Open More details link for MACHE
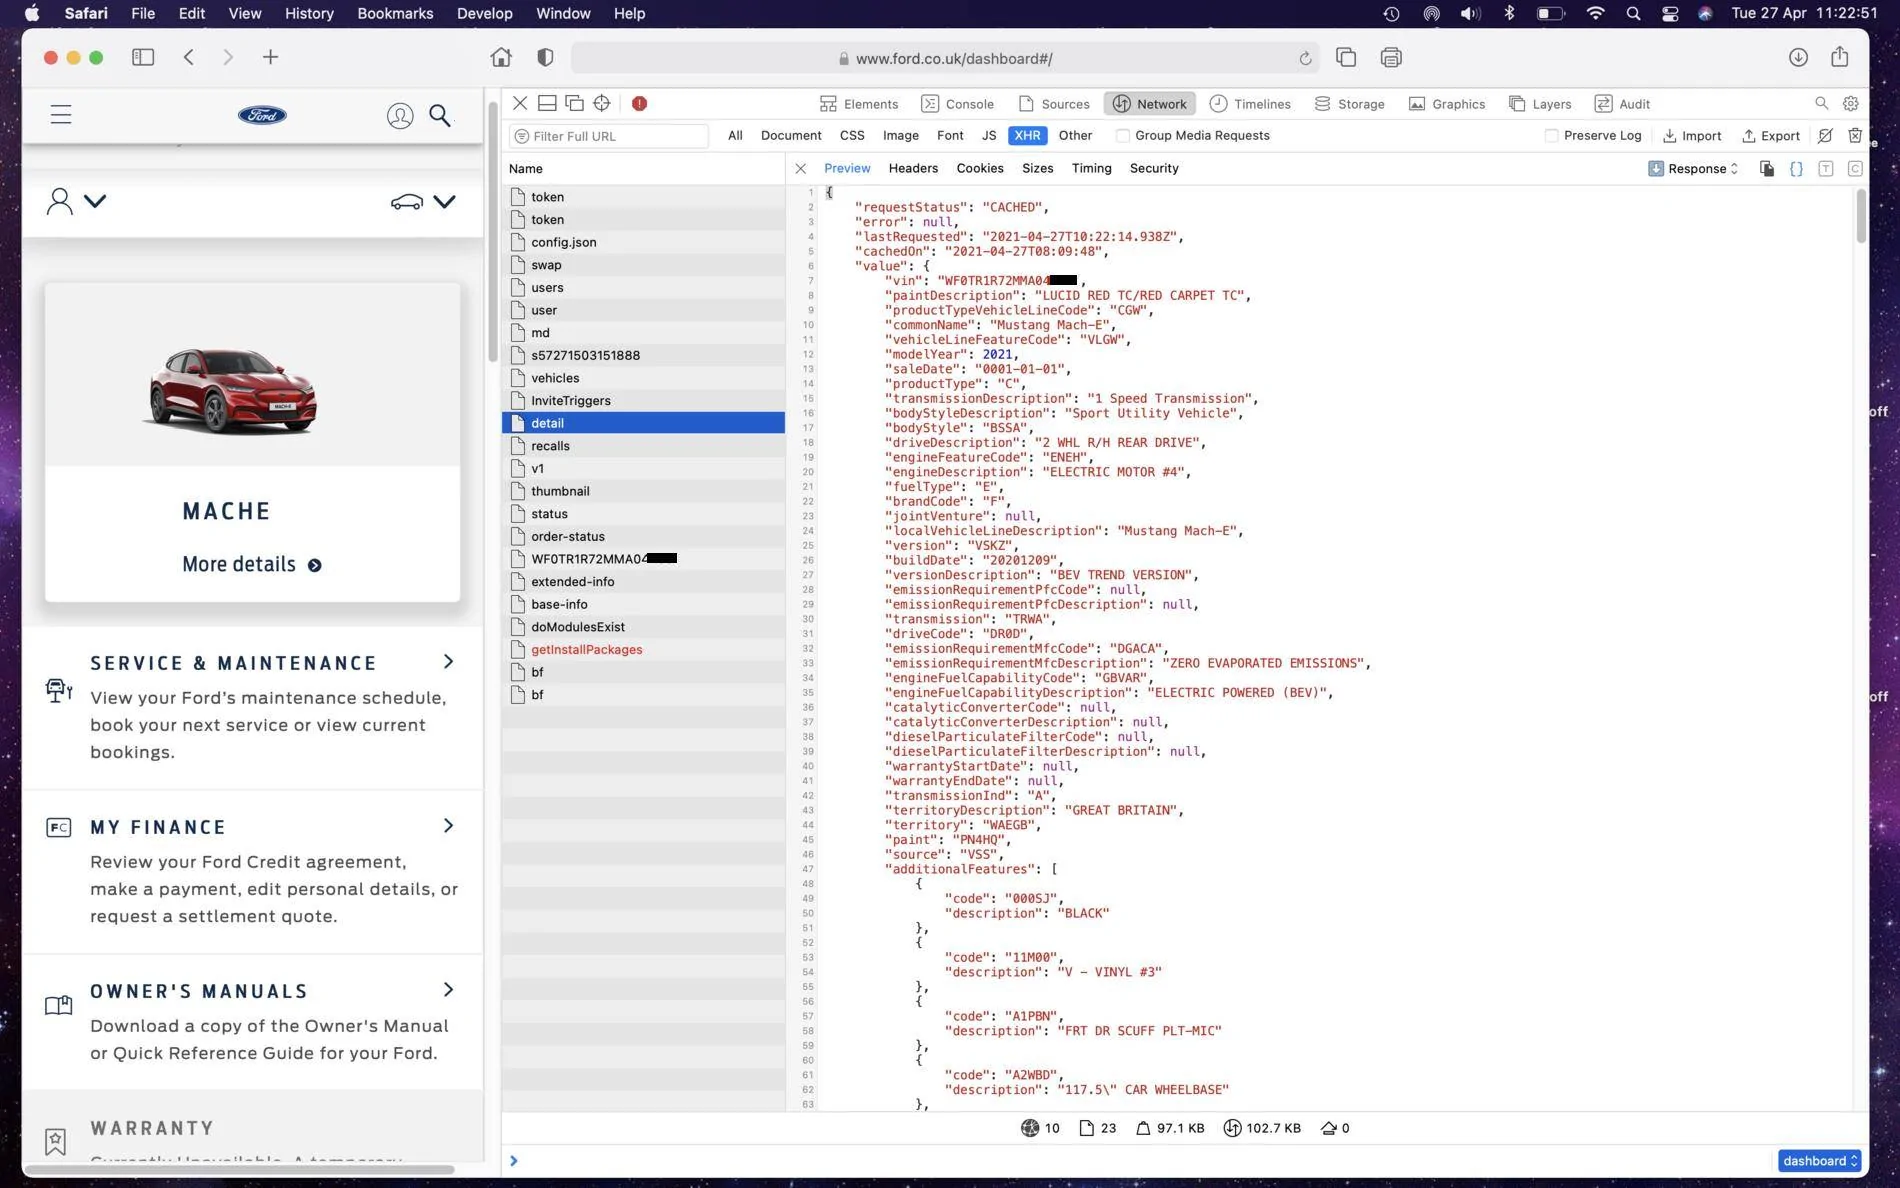 [252, 565]
